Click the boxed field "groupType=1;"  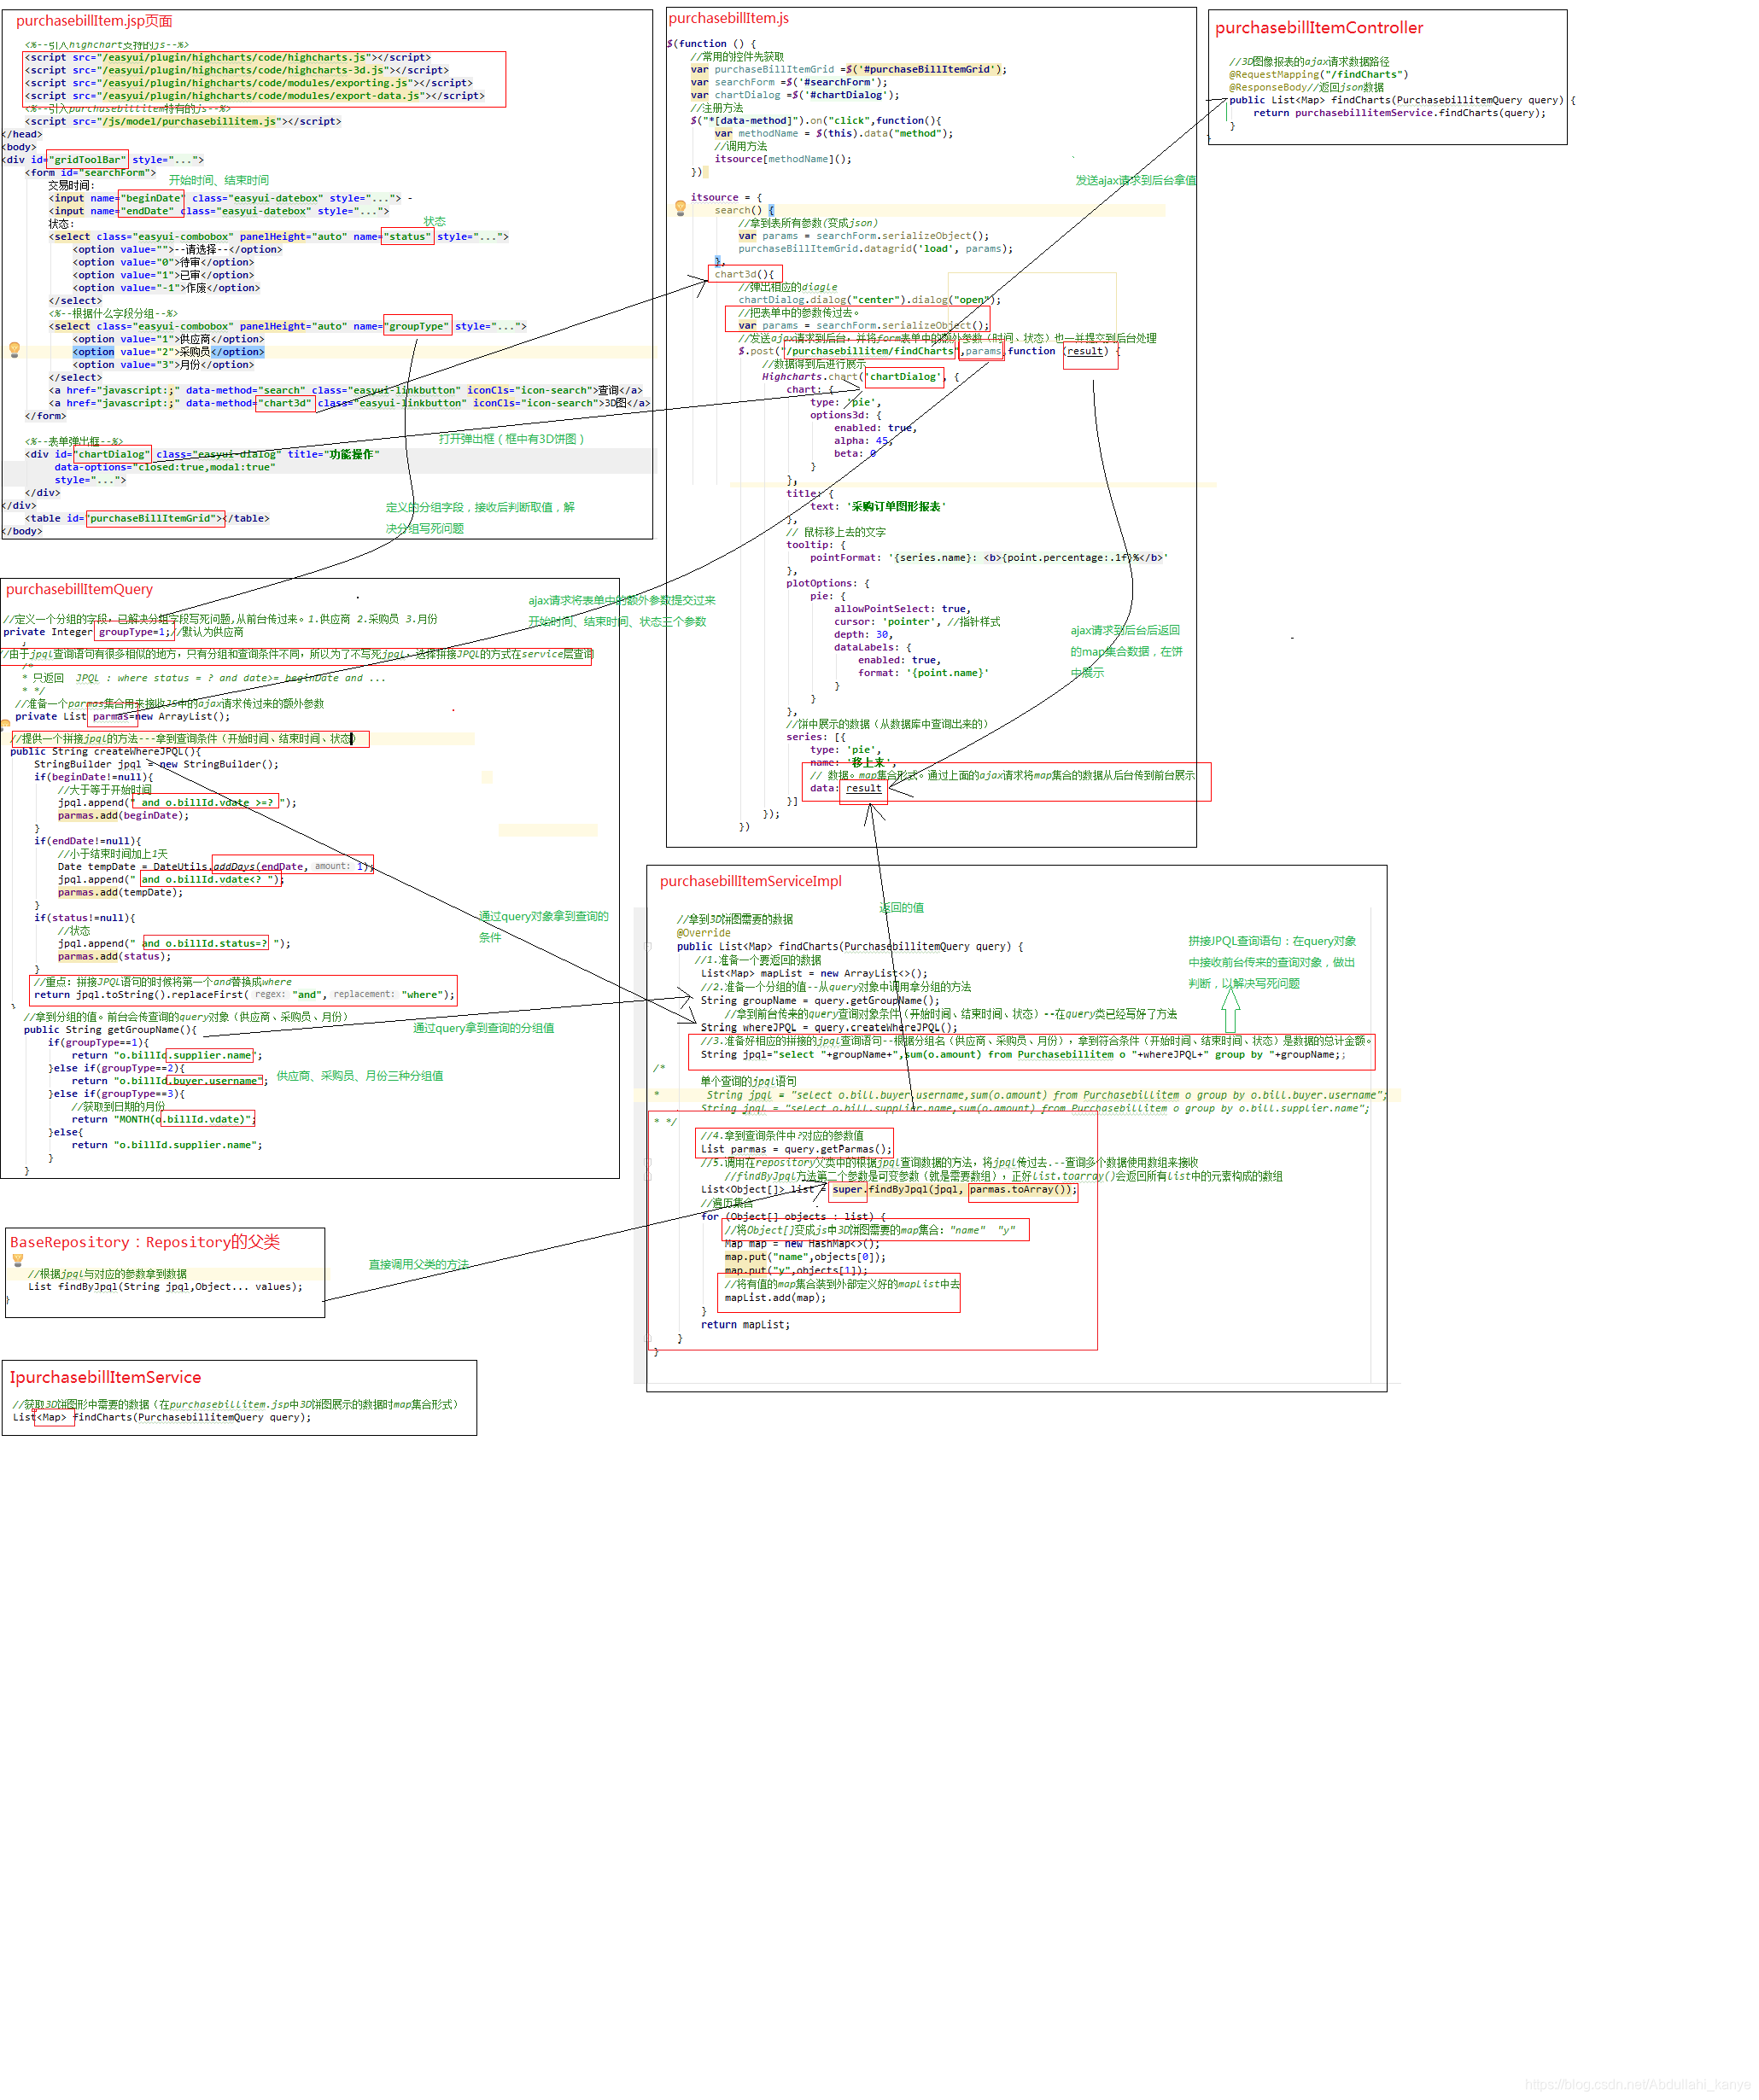click(x=134, y=632)
